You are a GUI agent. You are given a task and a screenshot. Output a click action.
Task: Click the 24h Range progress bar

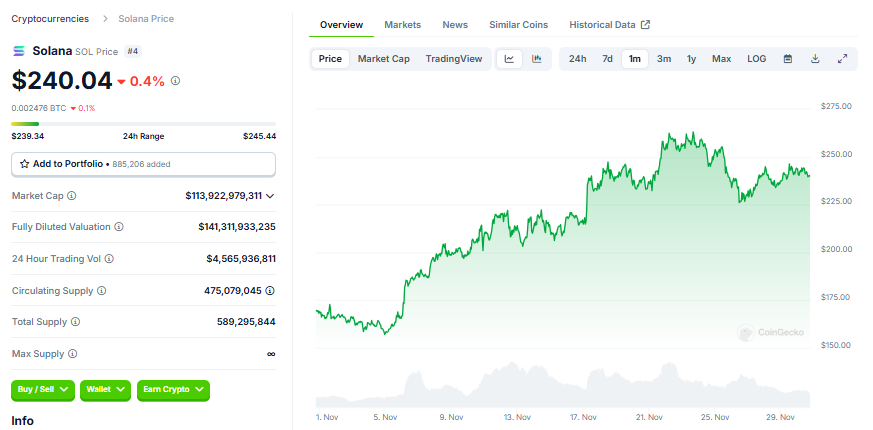click(143, 124)
